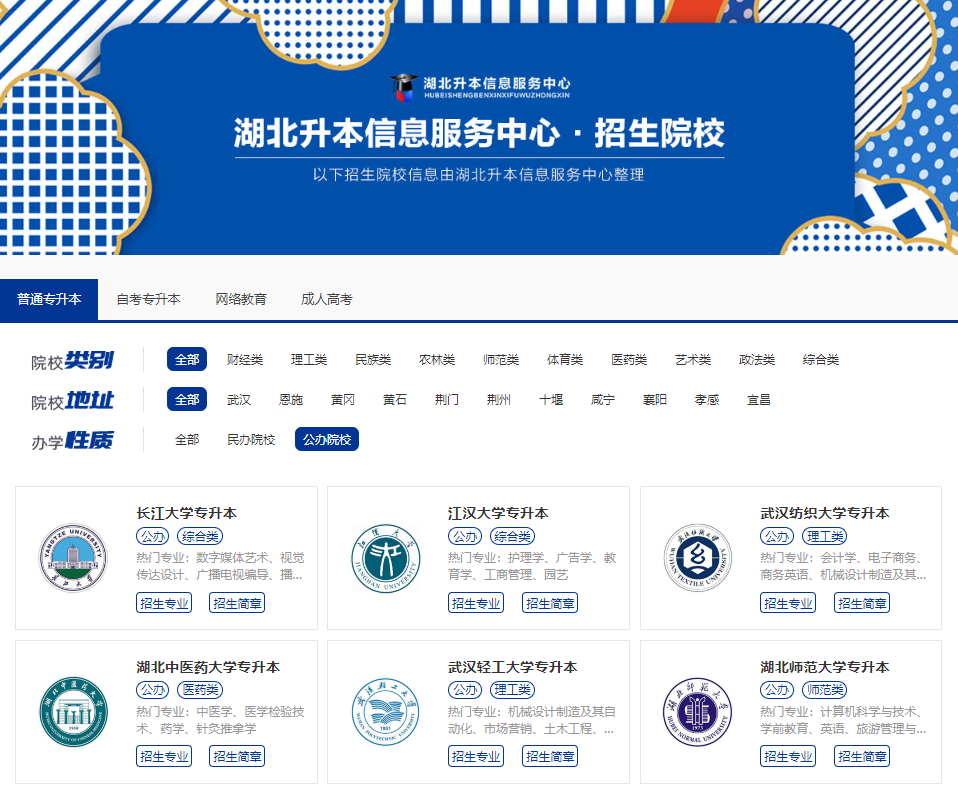Open 招生简章 for 湖北师范大学
Screen dimensions: 958x790
click(x=862, y=756)
